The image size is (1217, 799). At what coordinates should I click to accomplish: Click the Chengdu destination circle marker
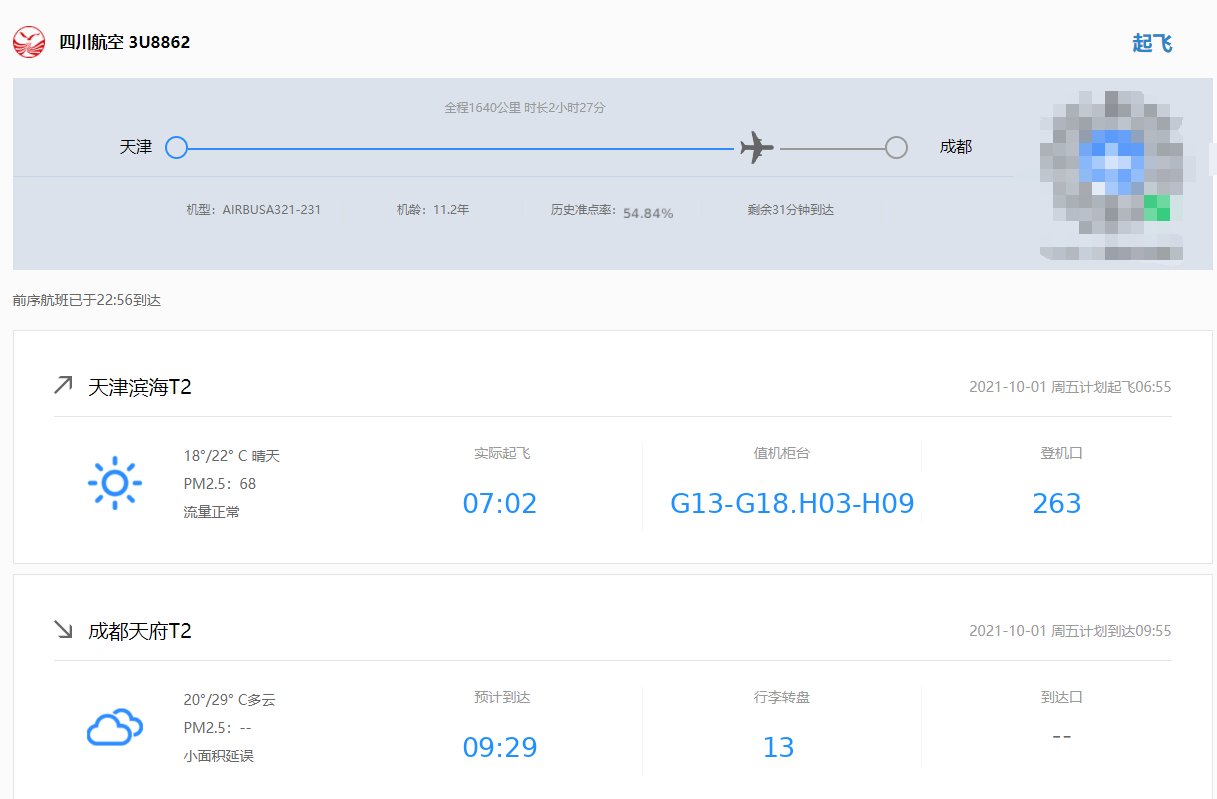click(896, 148)
